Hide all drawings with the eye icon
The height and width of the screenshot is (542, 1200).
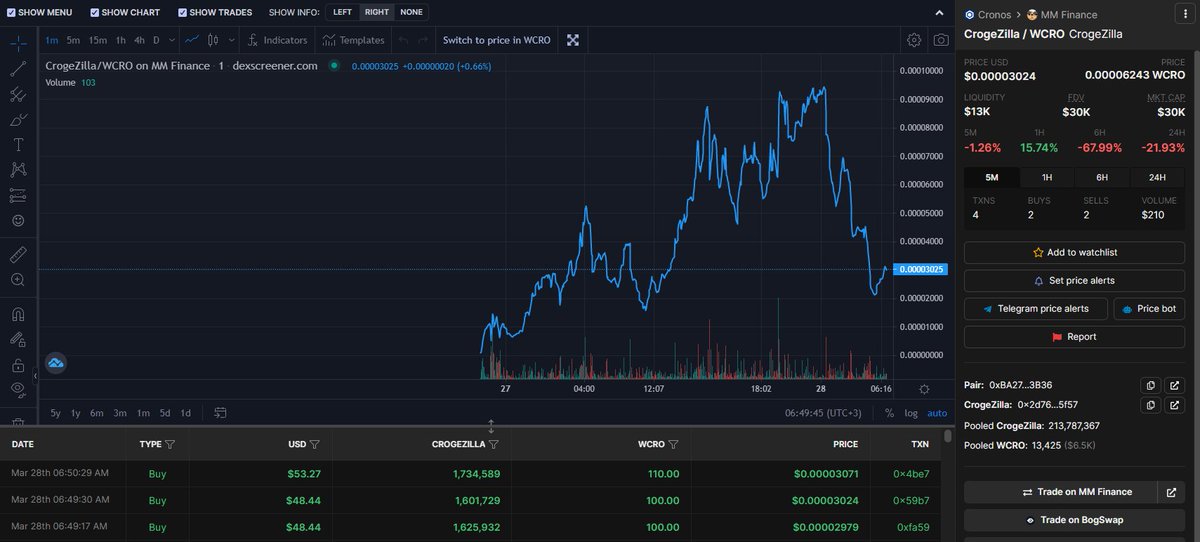[x=18, y=389]
